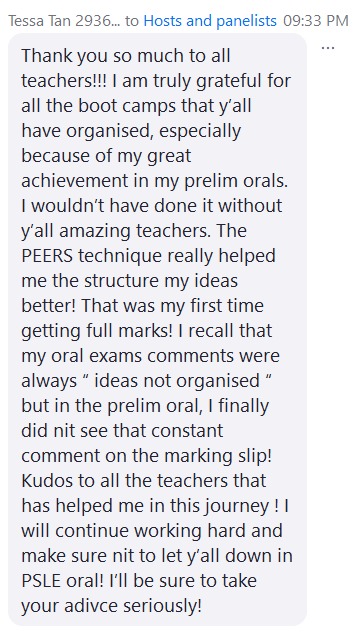
Task: Click the phrase "boot camps" in the message
Action: coord(127,106)
